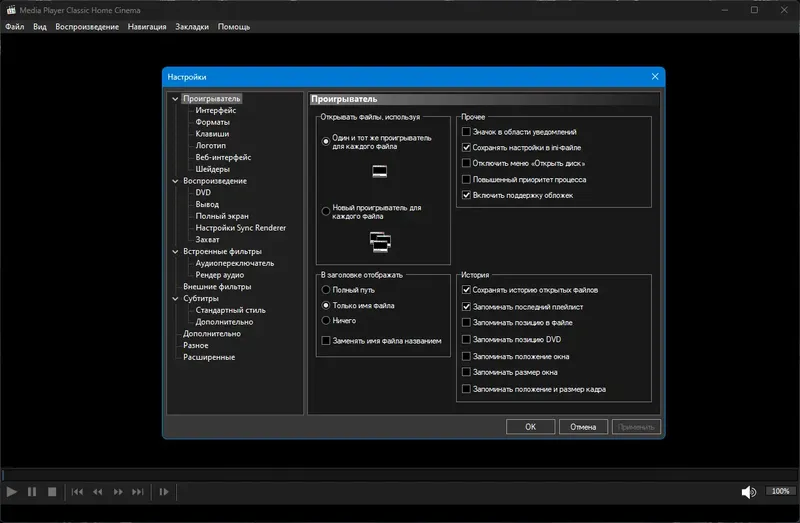Click the Play button in playback bar
Image resolution: width=800 pixels, height=523 pixels.
[11, 492]
